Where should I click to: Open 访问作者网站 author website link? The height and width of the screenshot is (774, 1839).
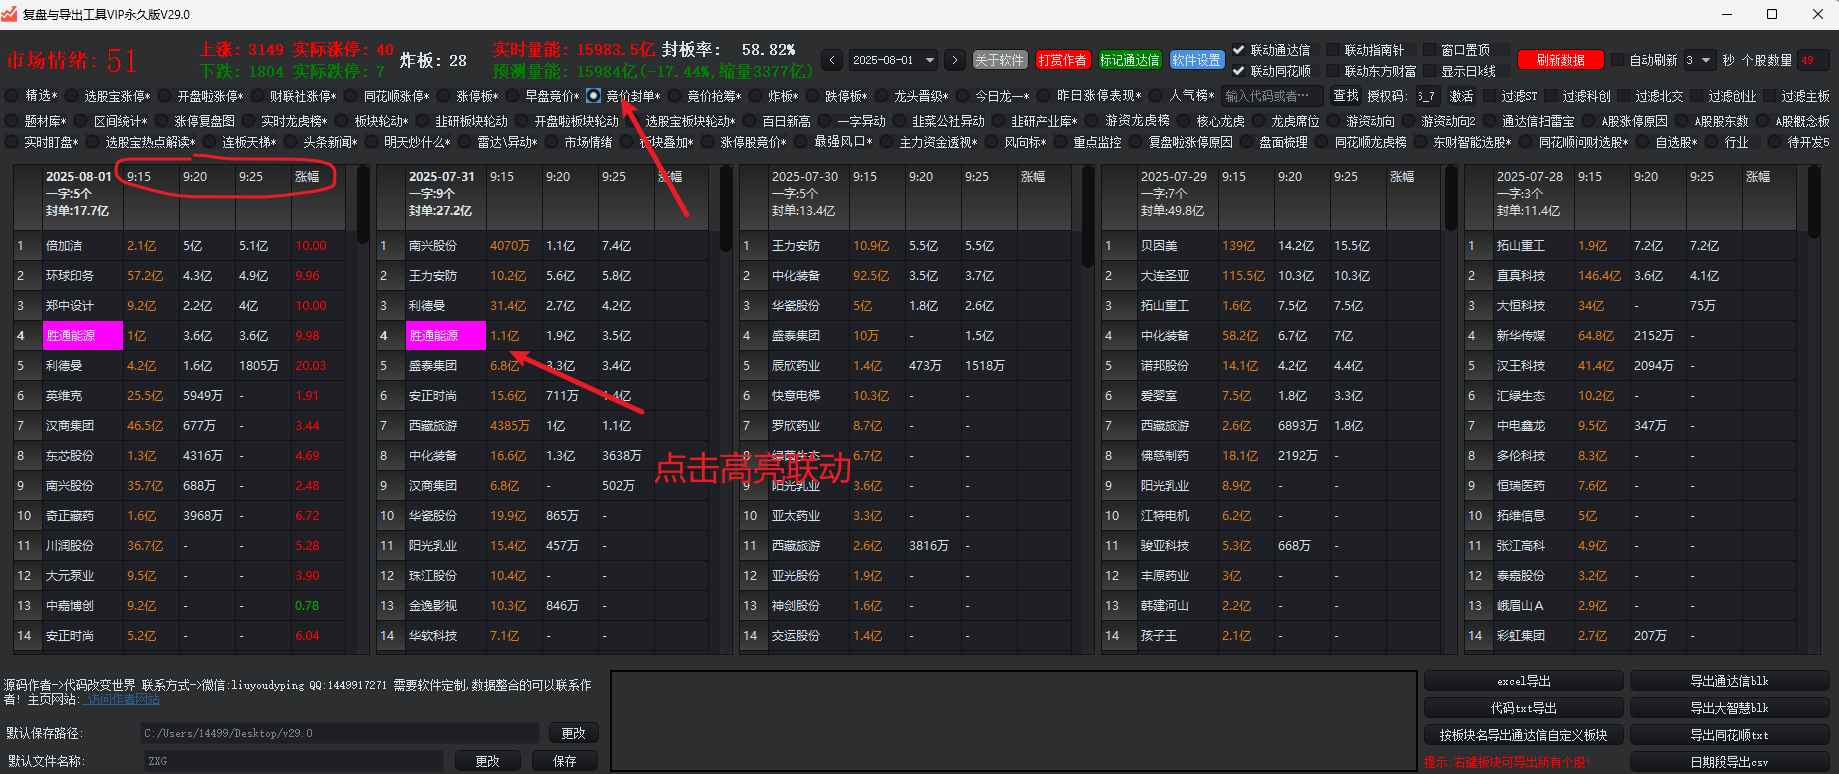[x=123, y=700]
